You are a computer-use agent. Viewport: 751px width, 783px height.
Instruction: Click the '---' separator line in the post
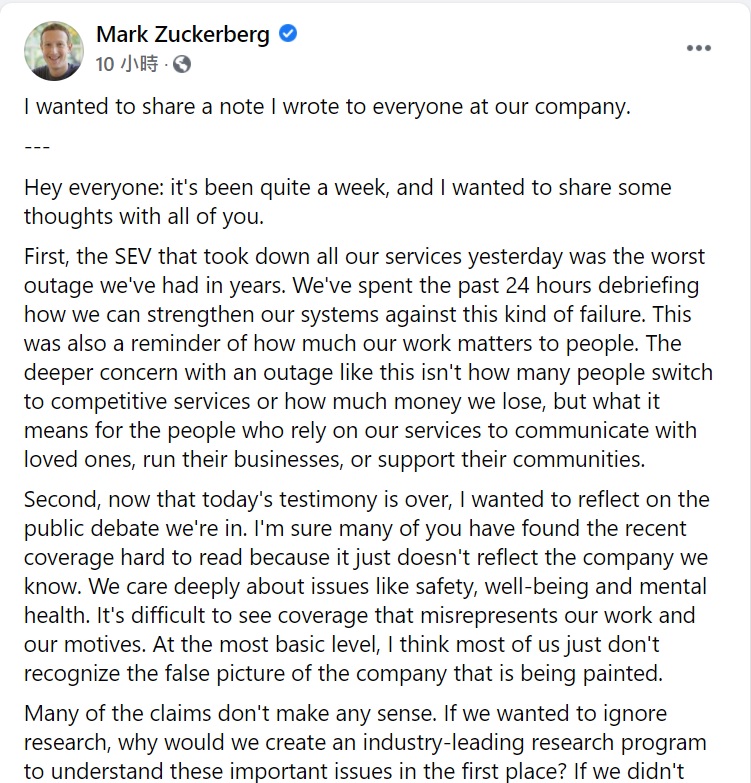coord(37,147)
